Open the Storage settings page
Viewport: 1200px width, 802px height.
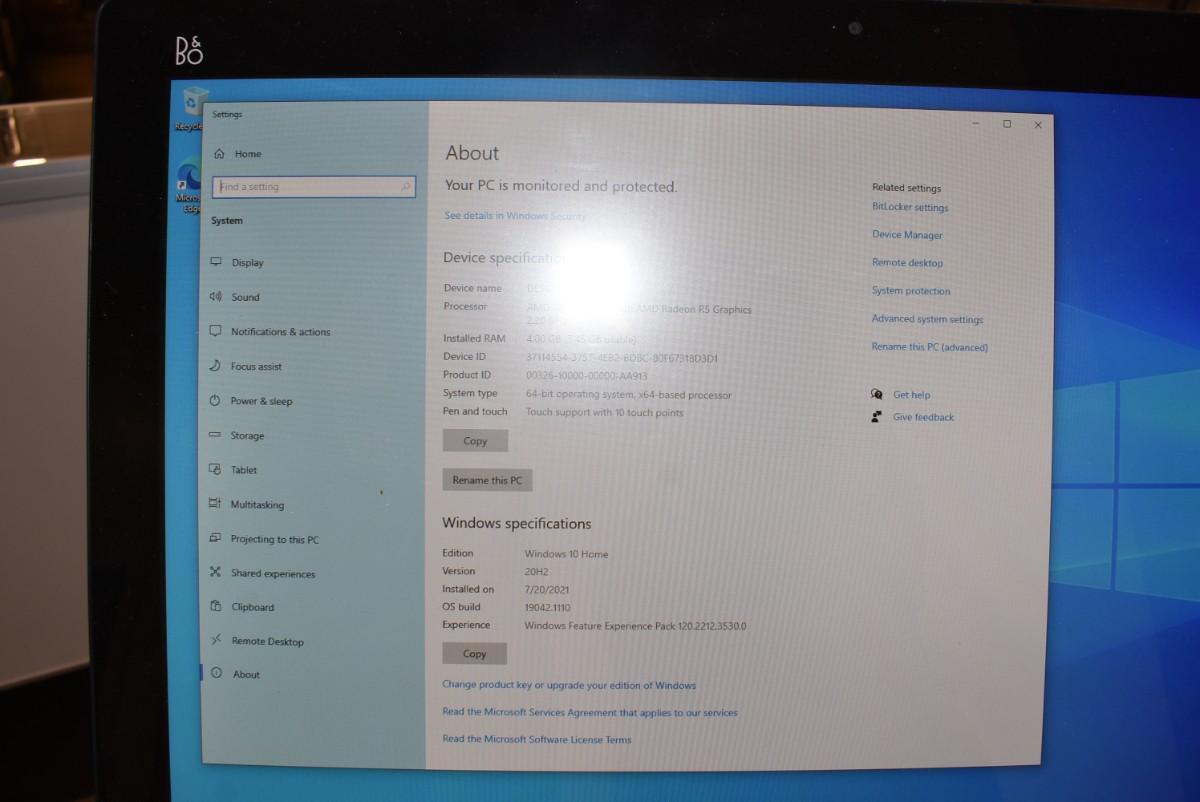pyautogui.click(x=247, y=436)
